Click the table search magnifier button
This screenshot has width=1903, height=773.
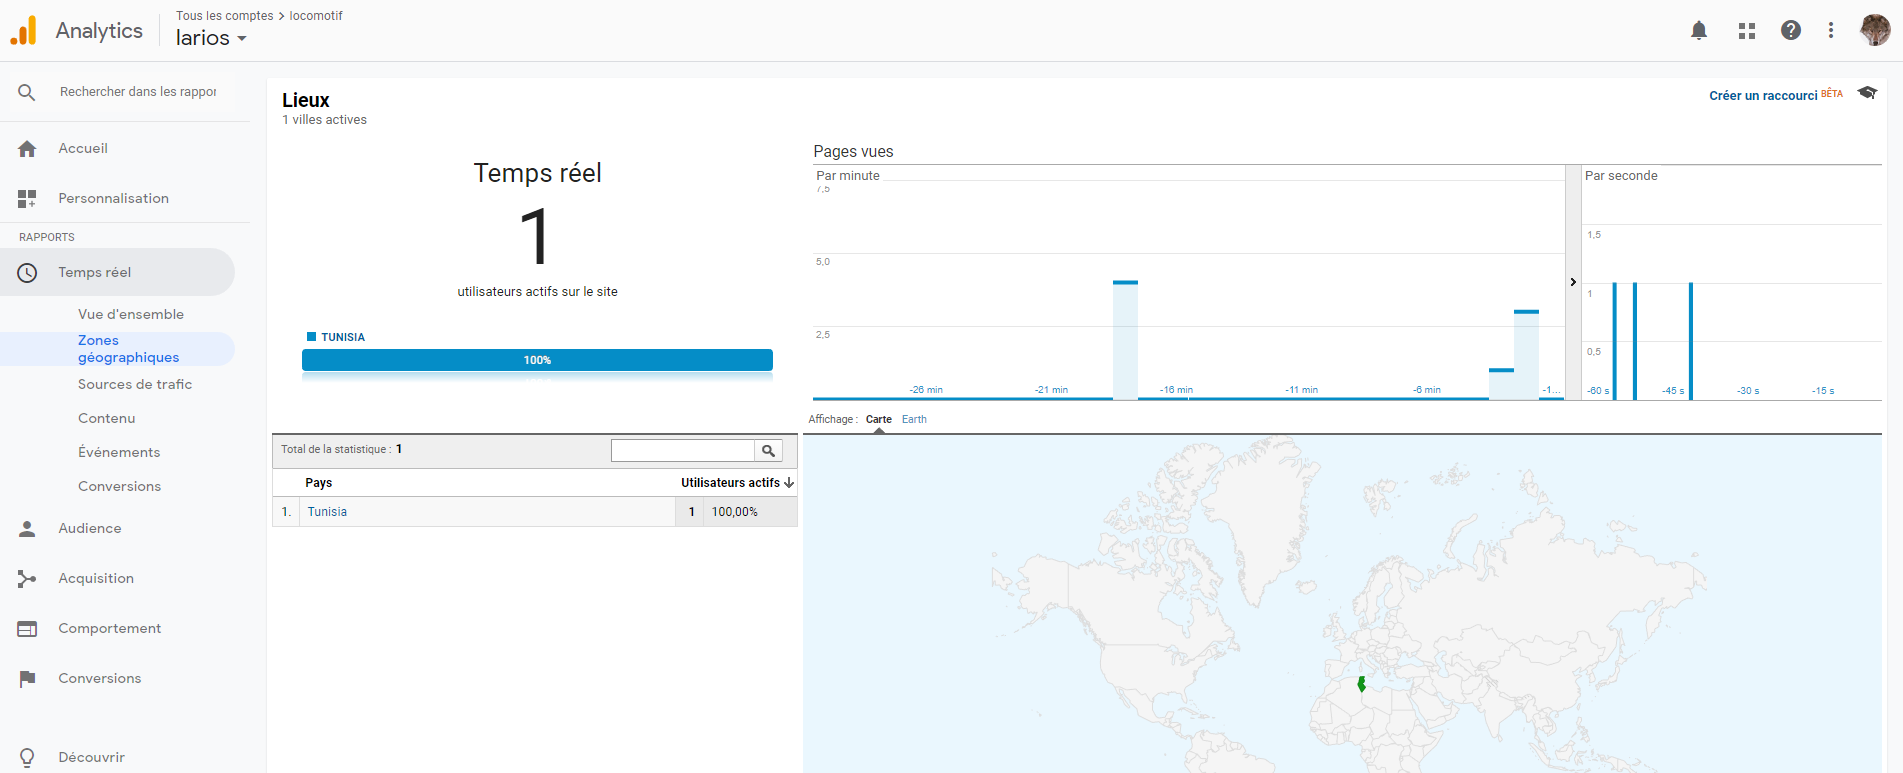point(768,451)
